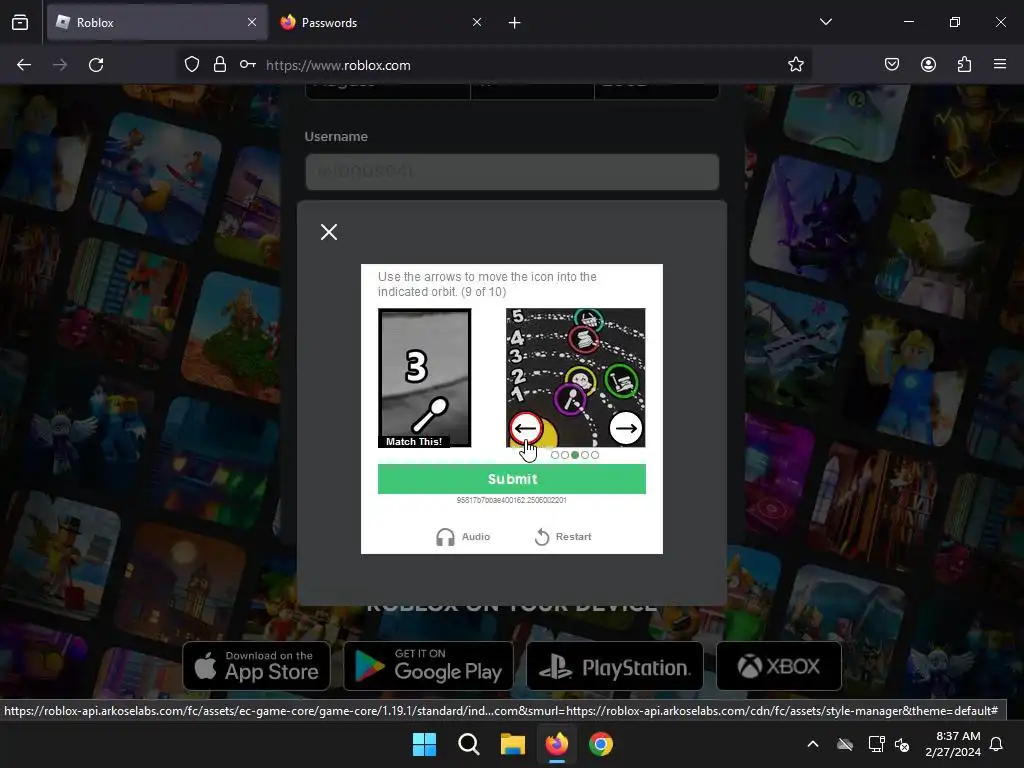Submit the captcha answer

[512, 479]
